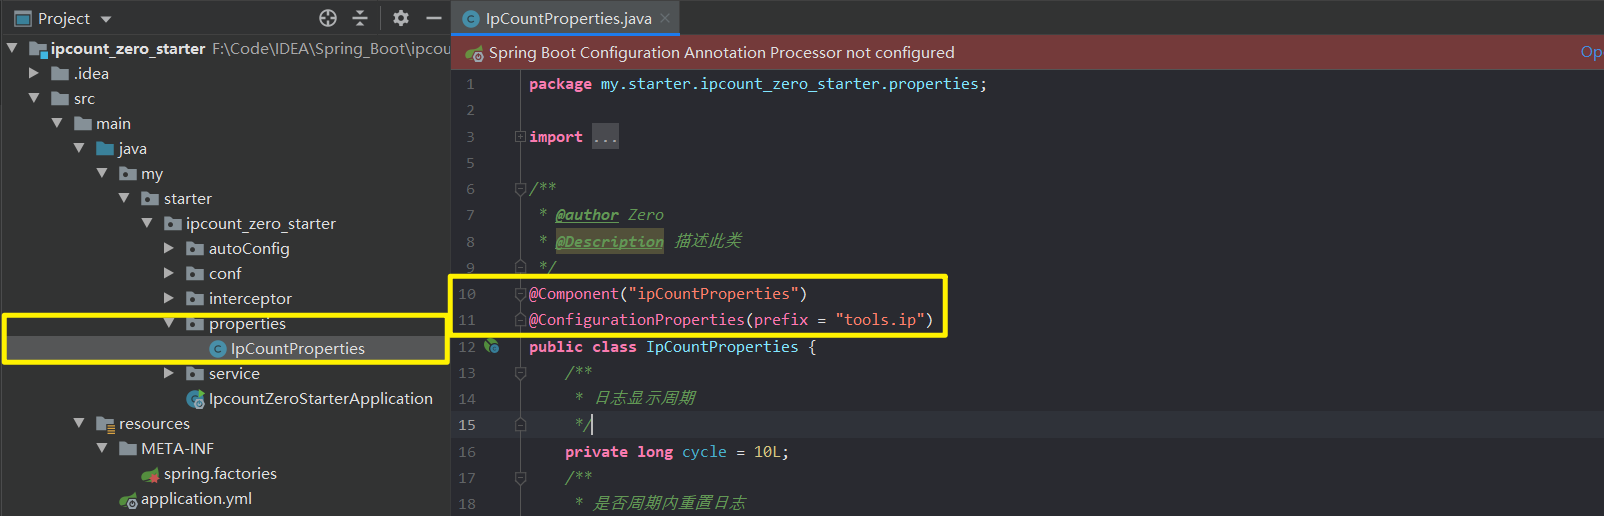Hide the Project panel with minus icon
Image resolution: width=1604 pixels, height=516 pixels.
(x=433, y=18)
